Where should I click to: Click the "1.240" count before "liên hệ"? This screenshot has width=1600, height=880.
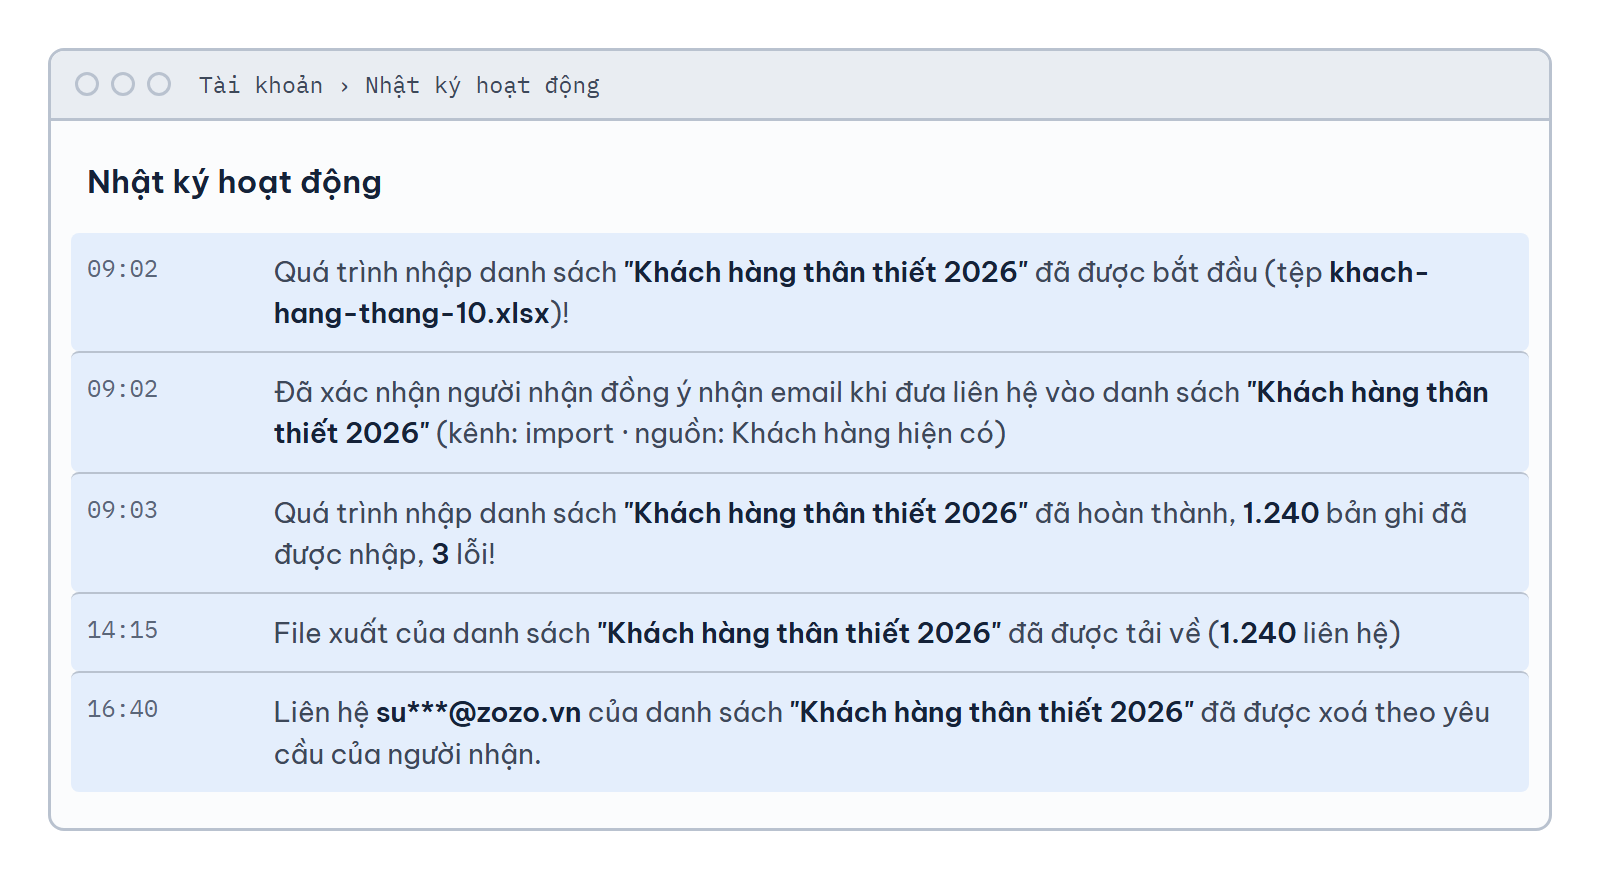1257,633
